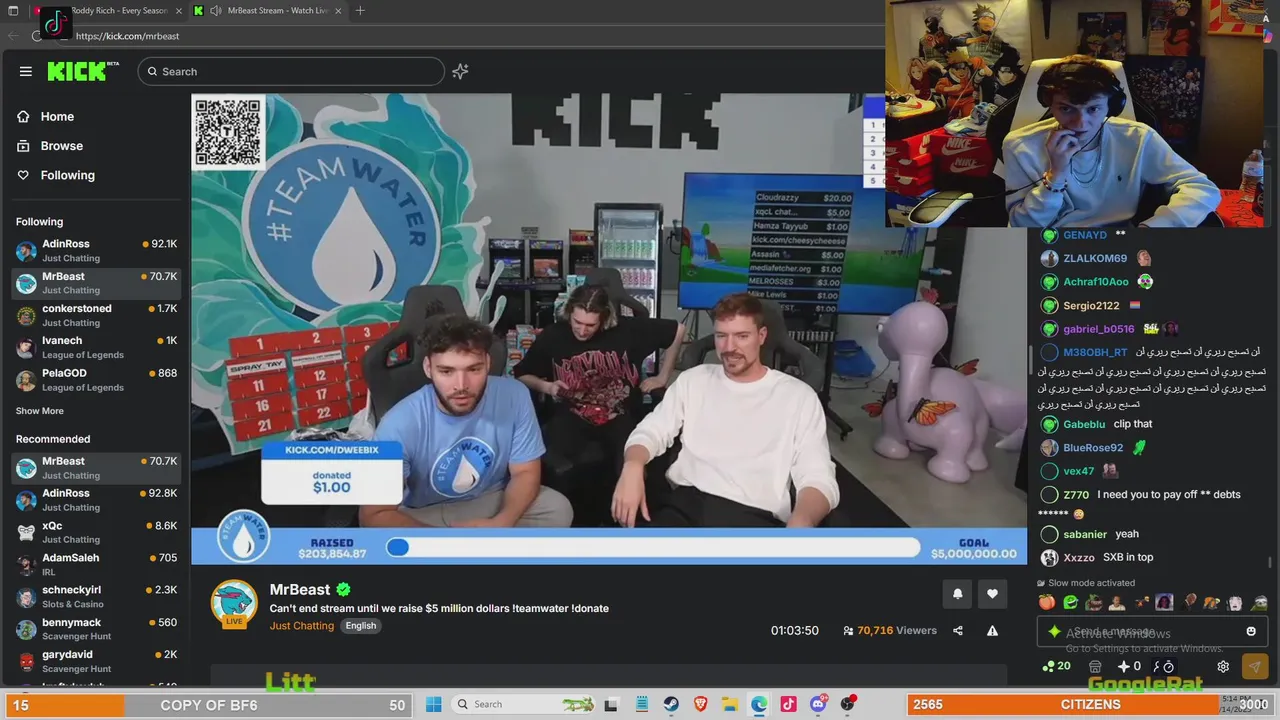Toggle the Kick sidebar hamburger menu
This screenshot has width=1280, height=720.
click(26, 71)
